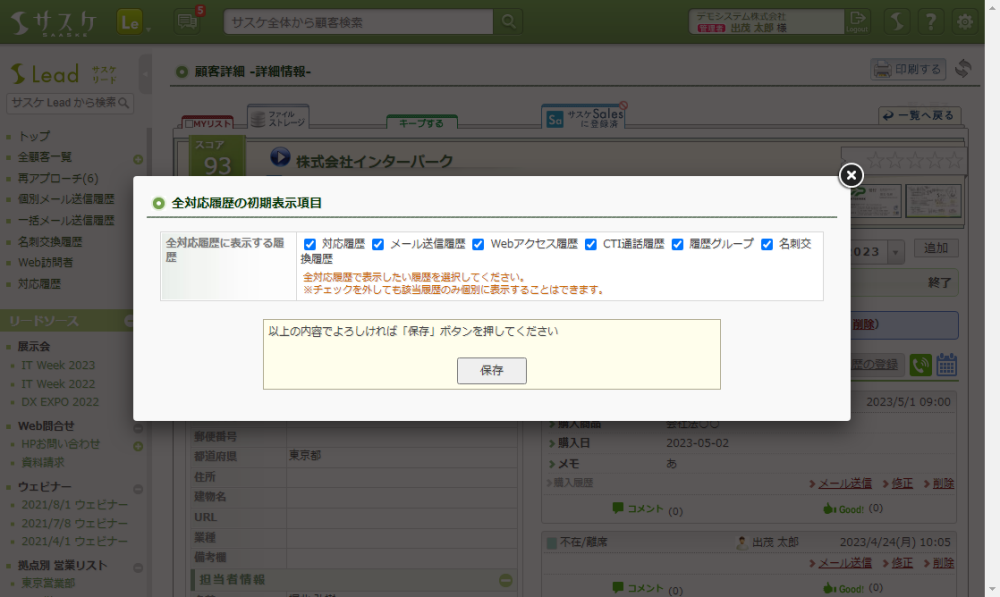Open the calendar icon beside phone icon

tap(946, 365)
